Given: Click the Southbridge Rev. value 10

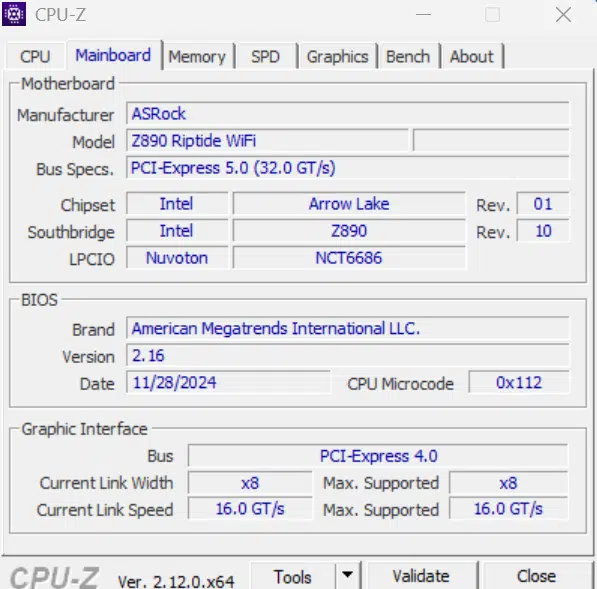Looking at the screenshot, I should click(543, 231).
